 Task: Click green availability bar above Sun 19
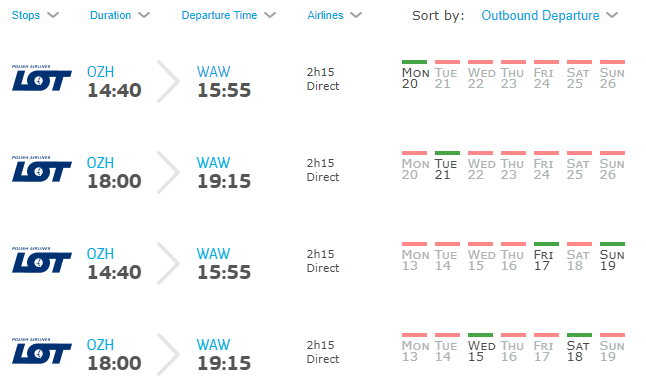pos(612,244)
